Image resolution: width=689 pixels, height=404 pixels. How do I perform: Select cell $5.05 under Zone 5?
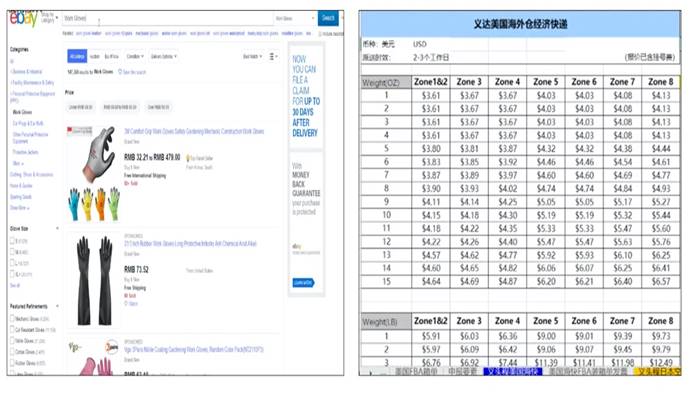[x=545, y=202]
